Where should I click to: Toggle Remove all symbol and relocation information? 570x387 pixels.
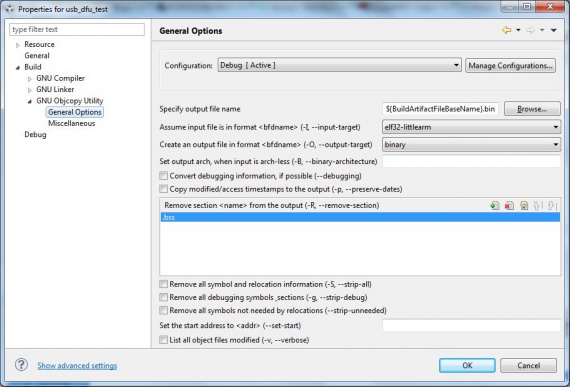164,284
